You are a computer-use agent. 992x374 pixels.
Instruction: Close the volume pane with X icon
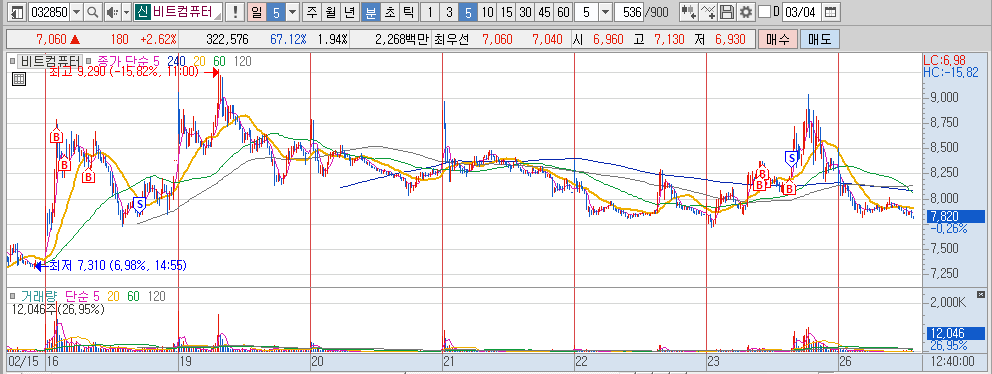click(x=981, y=294)
